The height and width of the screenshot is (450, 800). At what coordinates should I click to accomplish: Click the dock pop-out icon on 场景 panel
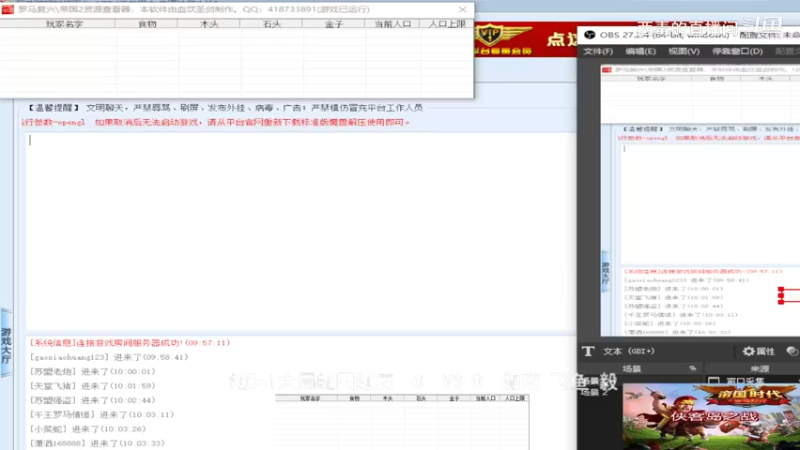tap(692, 368)
